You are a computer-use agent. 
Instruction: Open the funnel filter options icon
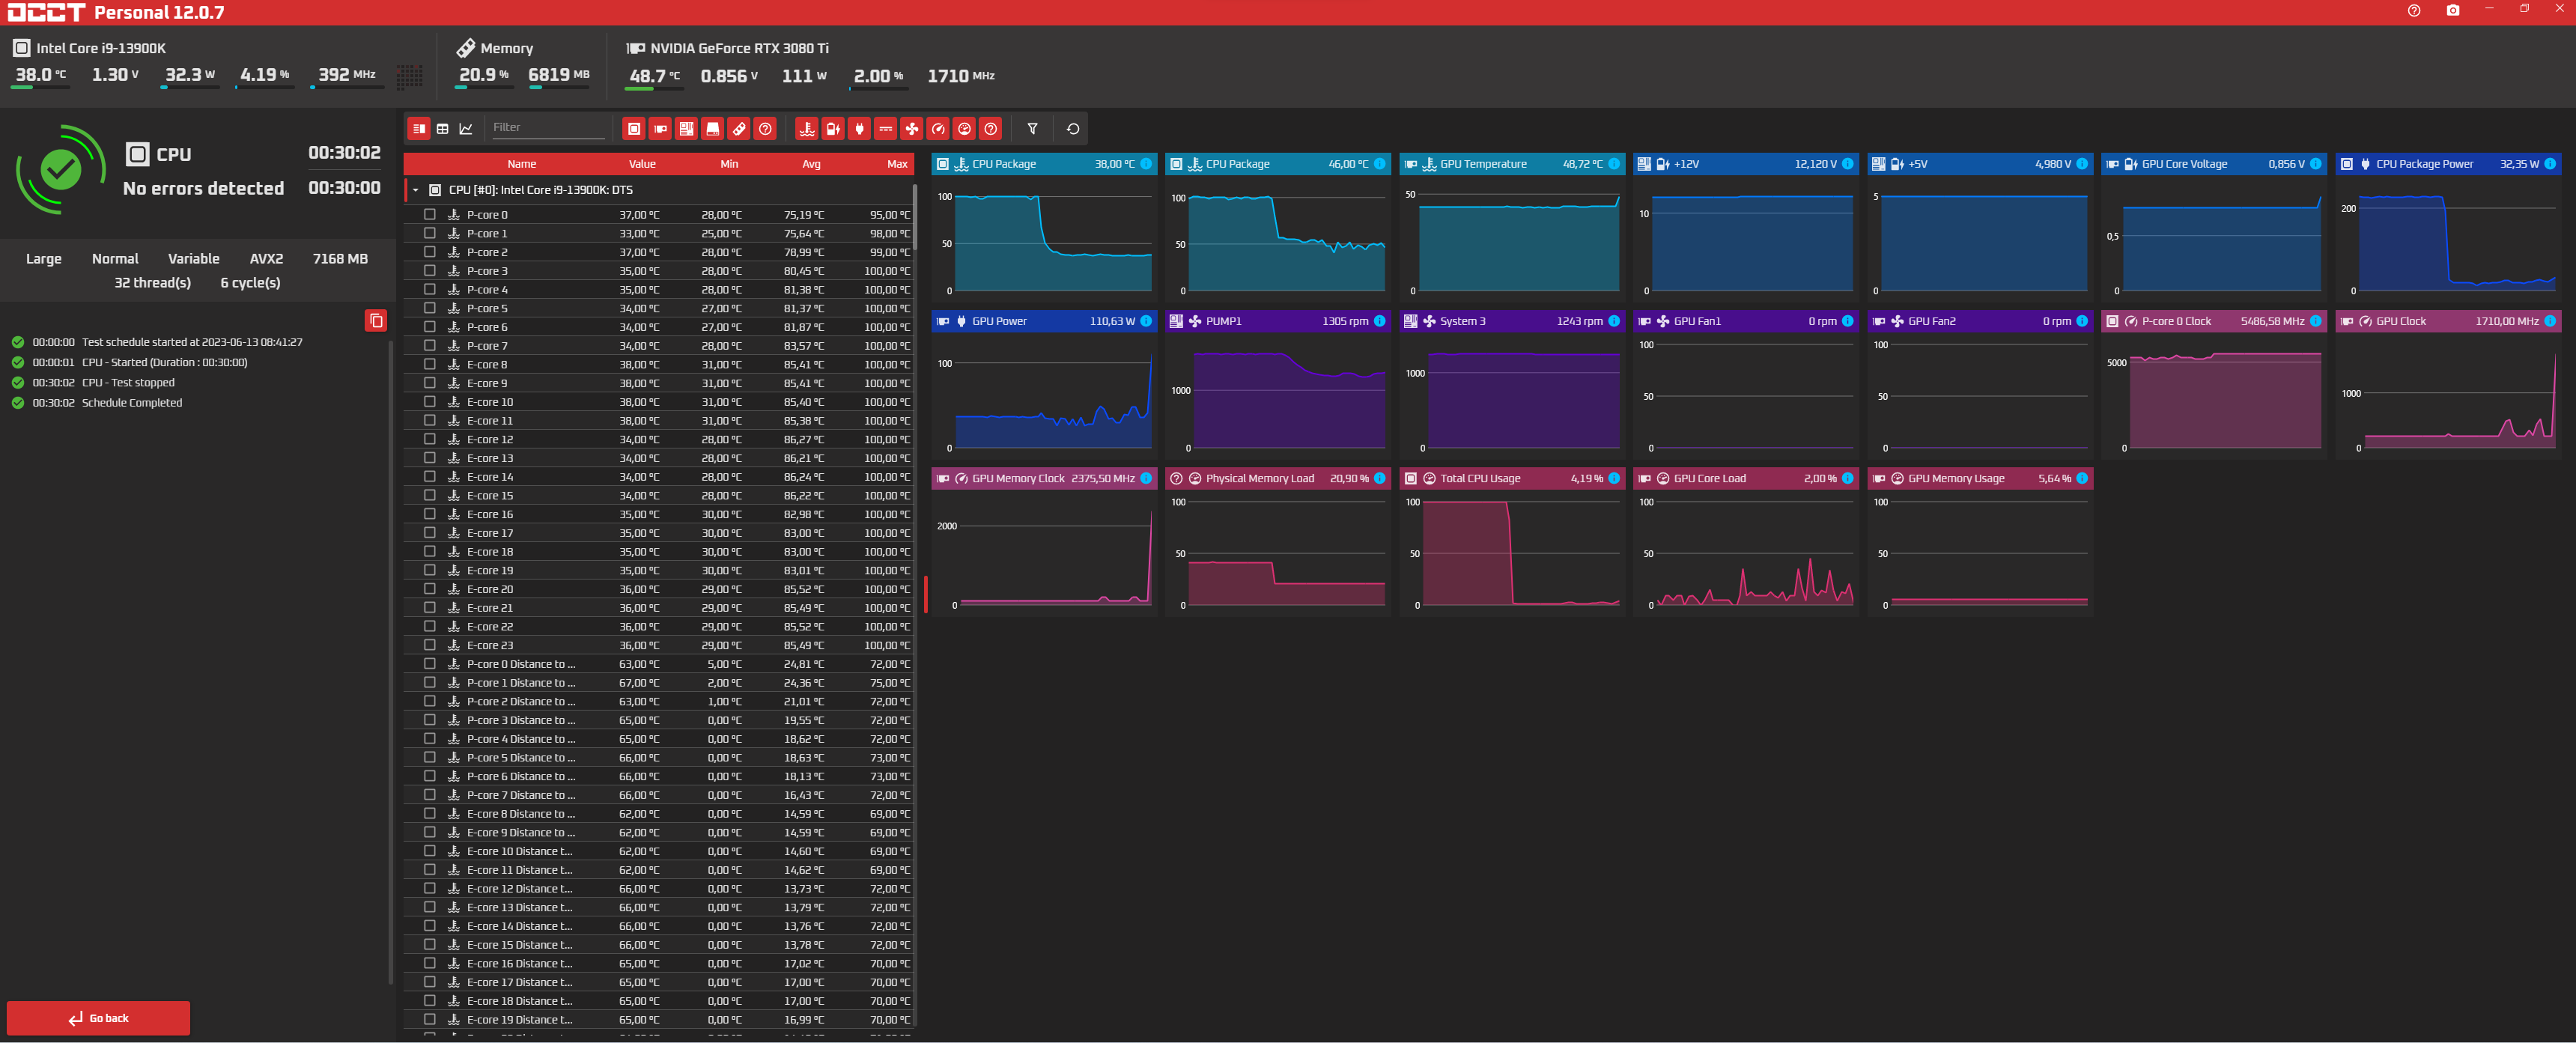[1033, 128]
